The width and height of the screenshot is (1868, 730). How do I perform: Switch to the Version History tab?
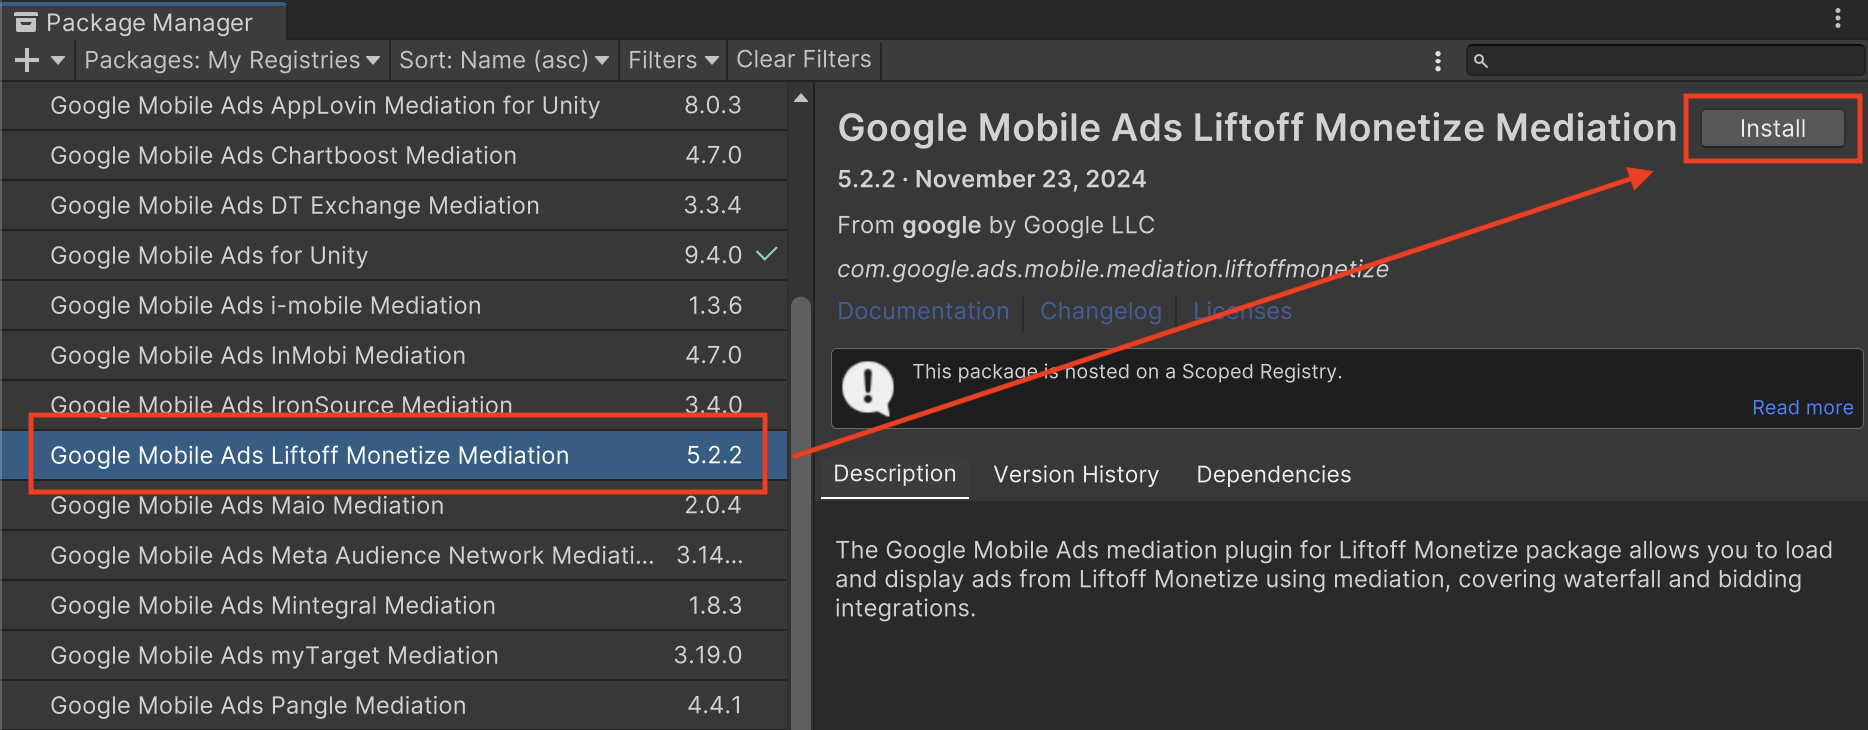pyautogui.click(x=1076, y=475)
